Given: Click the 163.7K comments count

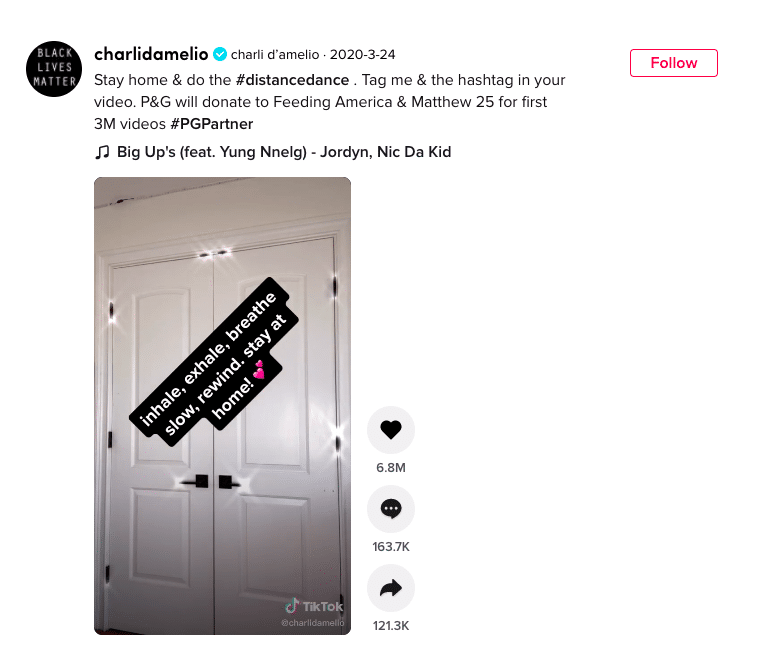Looking at the screenshot, I should tap(391, 547).
